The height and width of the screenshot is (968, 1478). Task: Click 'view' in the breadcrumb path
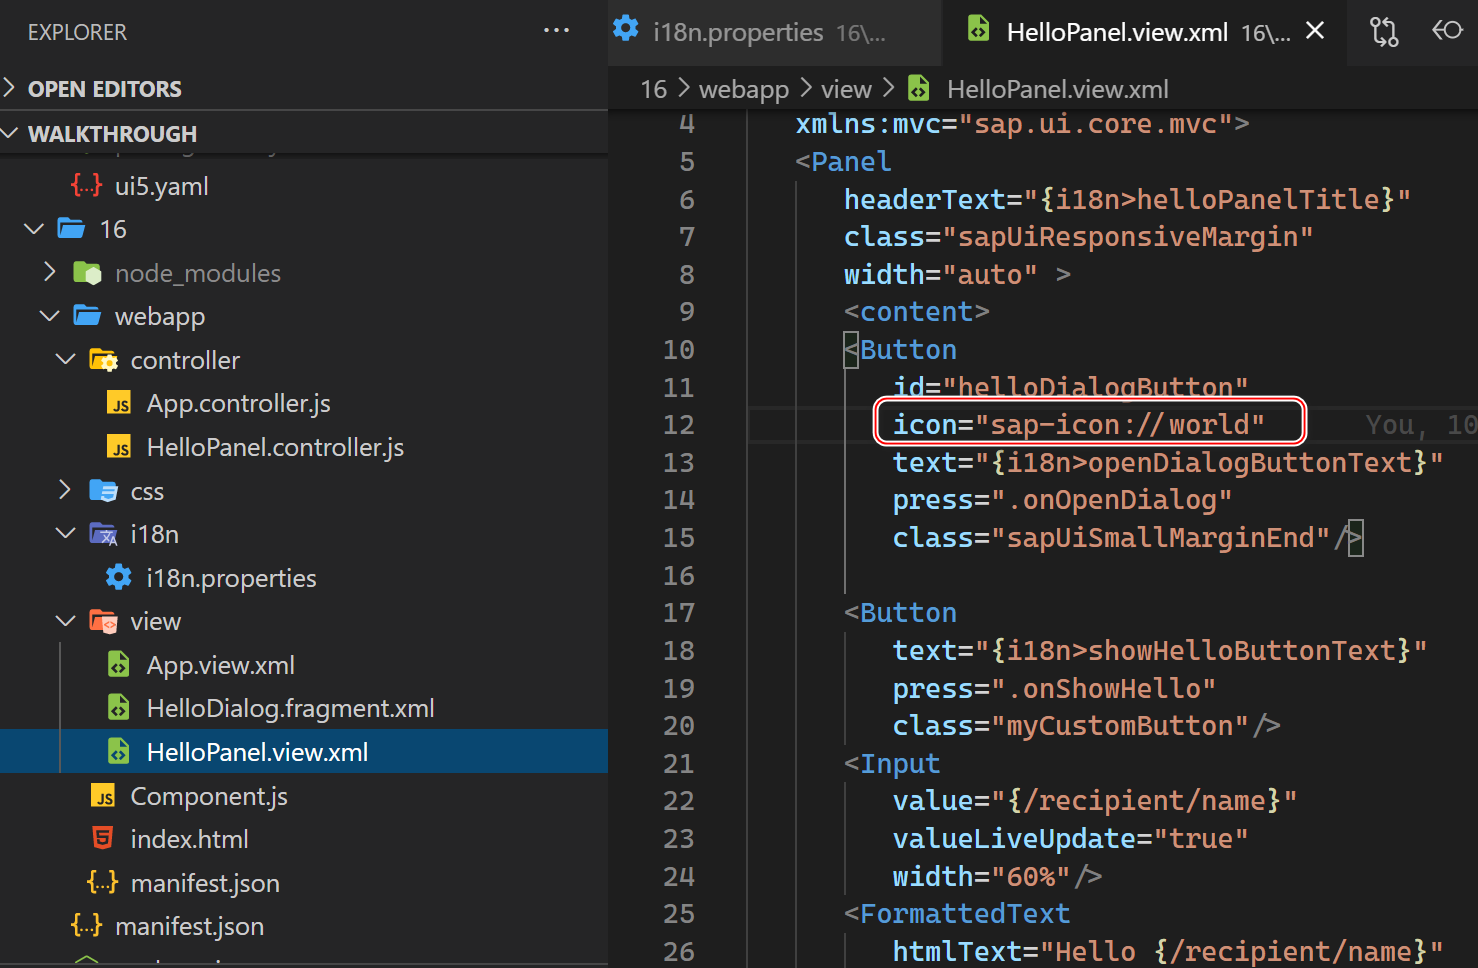[846, 88]
